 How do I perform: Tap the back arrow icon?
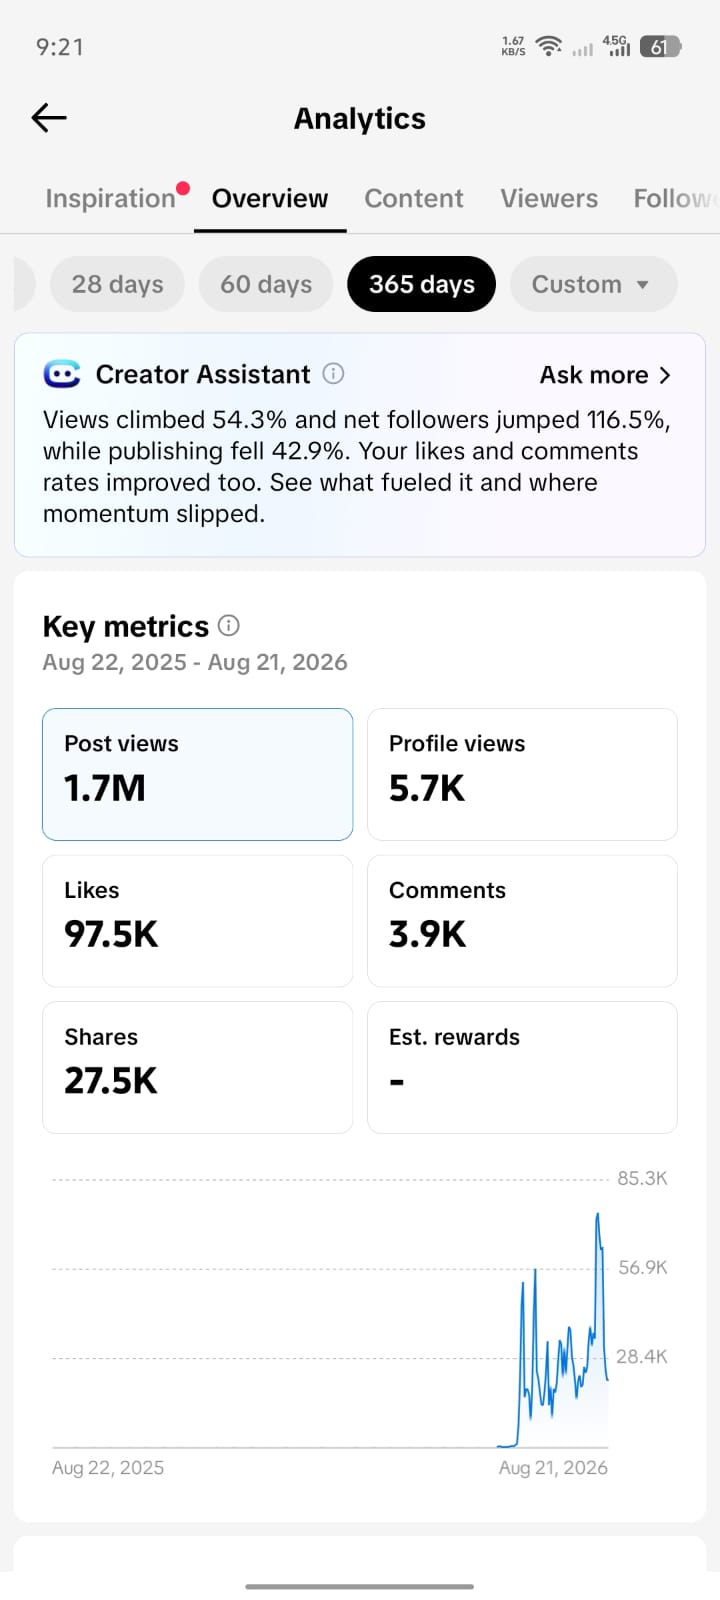pyautogui.click(x=49, y=118)
